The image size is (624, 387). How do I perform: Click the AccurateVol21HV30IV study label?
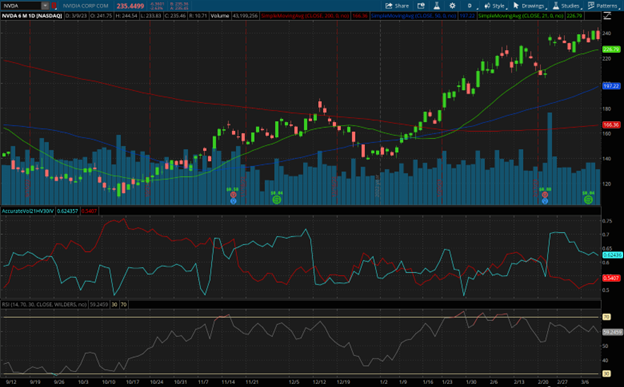point(27,211)
